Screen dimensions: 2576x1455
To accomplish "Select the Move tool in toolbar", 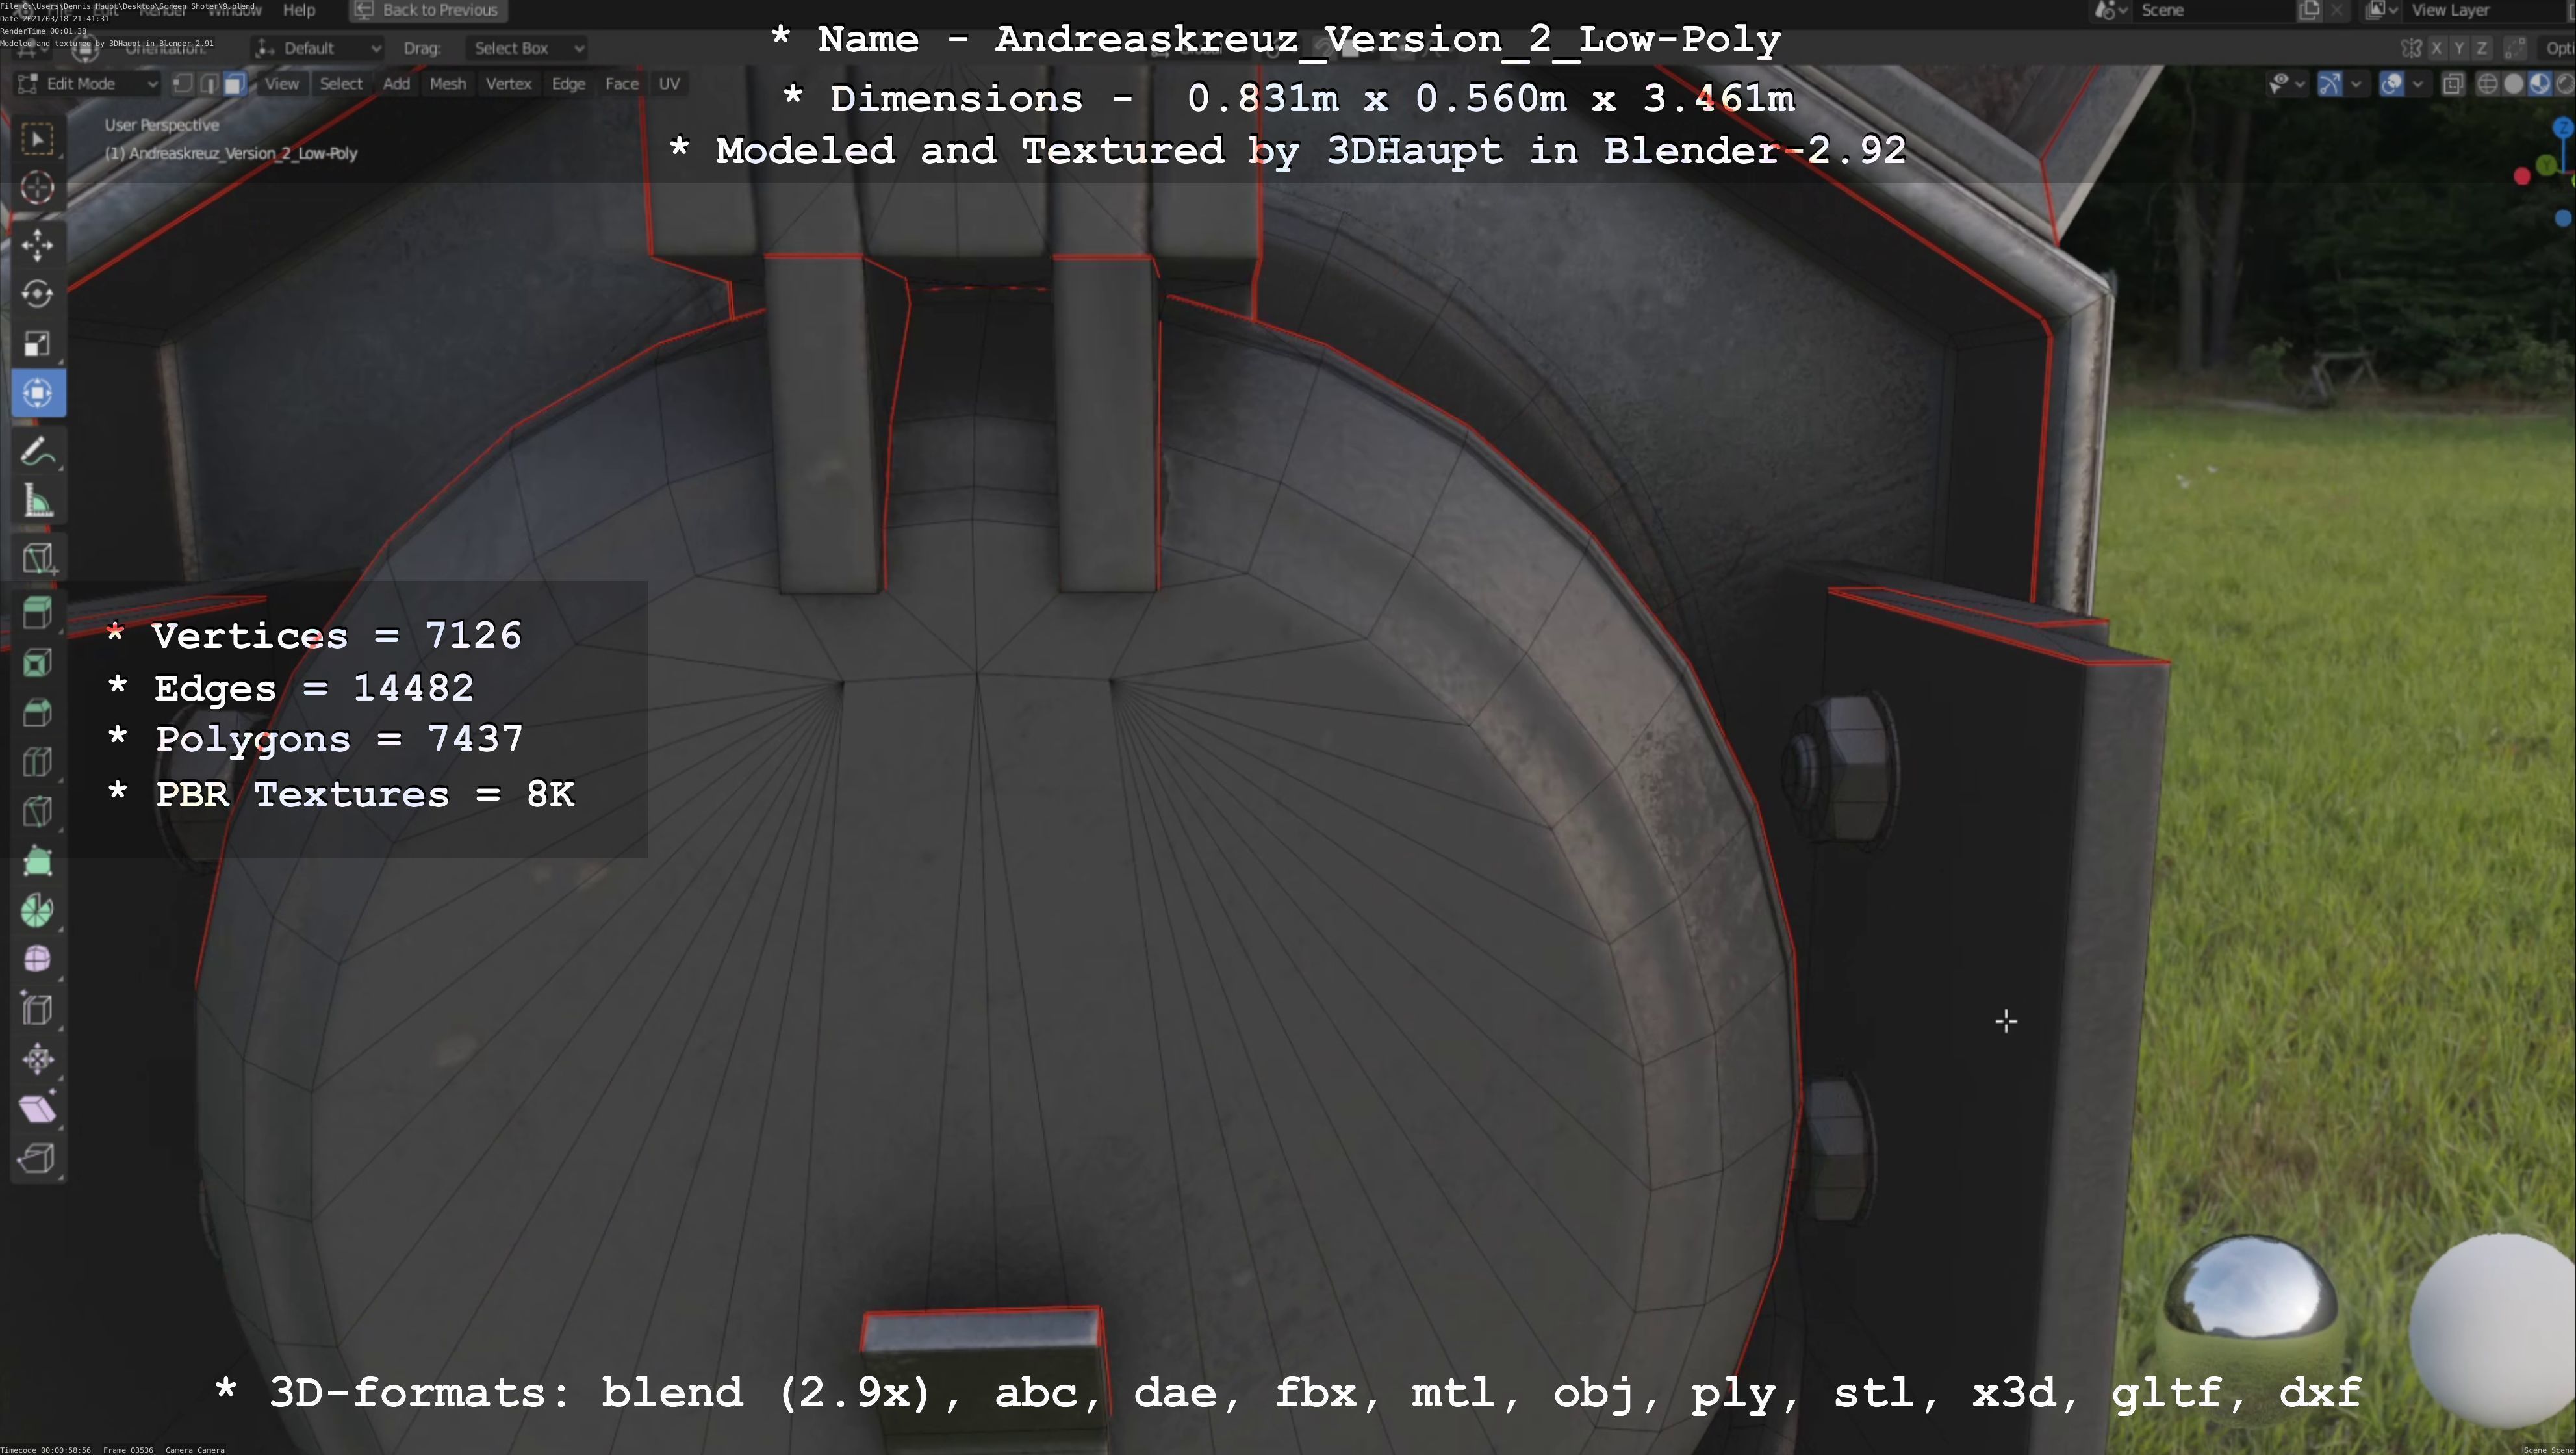I will (x=37, y=244).
